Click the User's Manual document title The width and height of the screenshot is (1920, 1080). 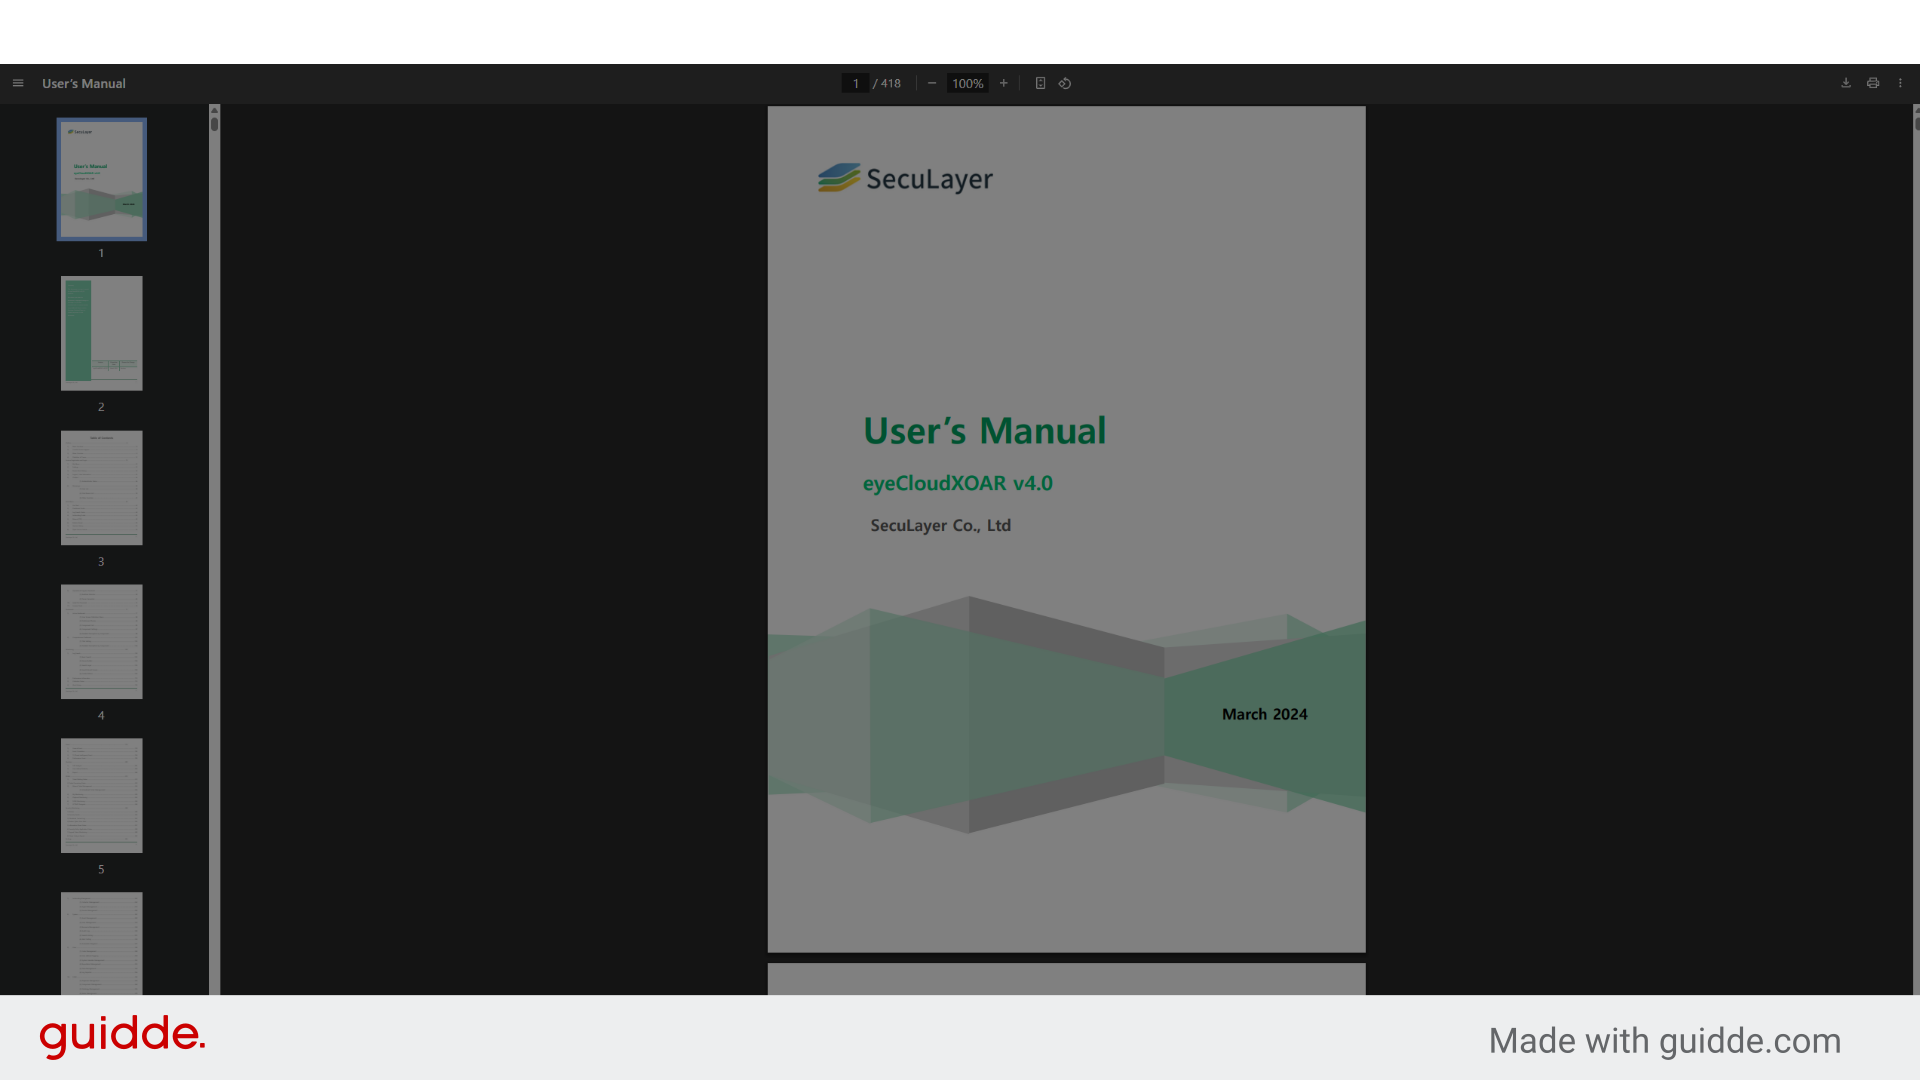(84, 83)
